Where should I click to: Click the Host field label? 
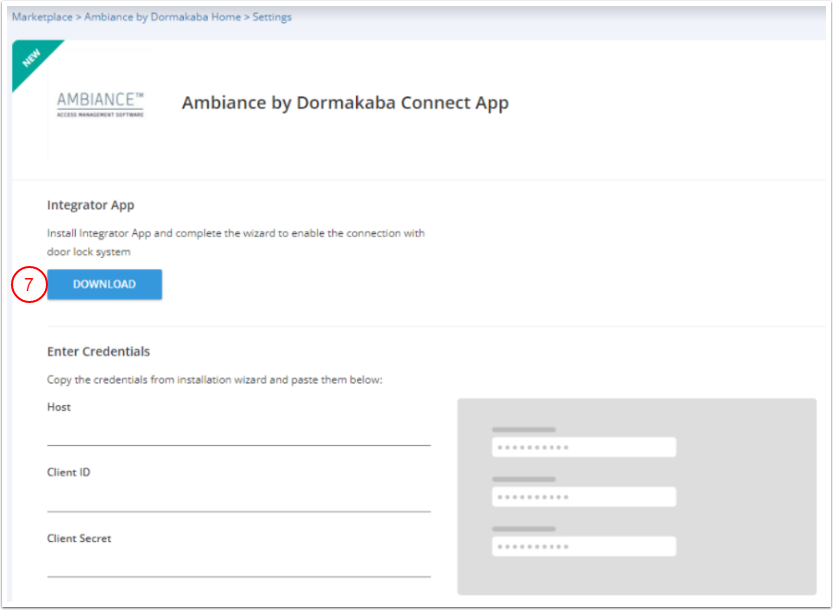[x=59, y=407]
